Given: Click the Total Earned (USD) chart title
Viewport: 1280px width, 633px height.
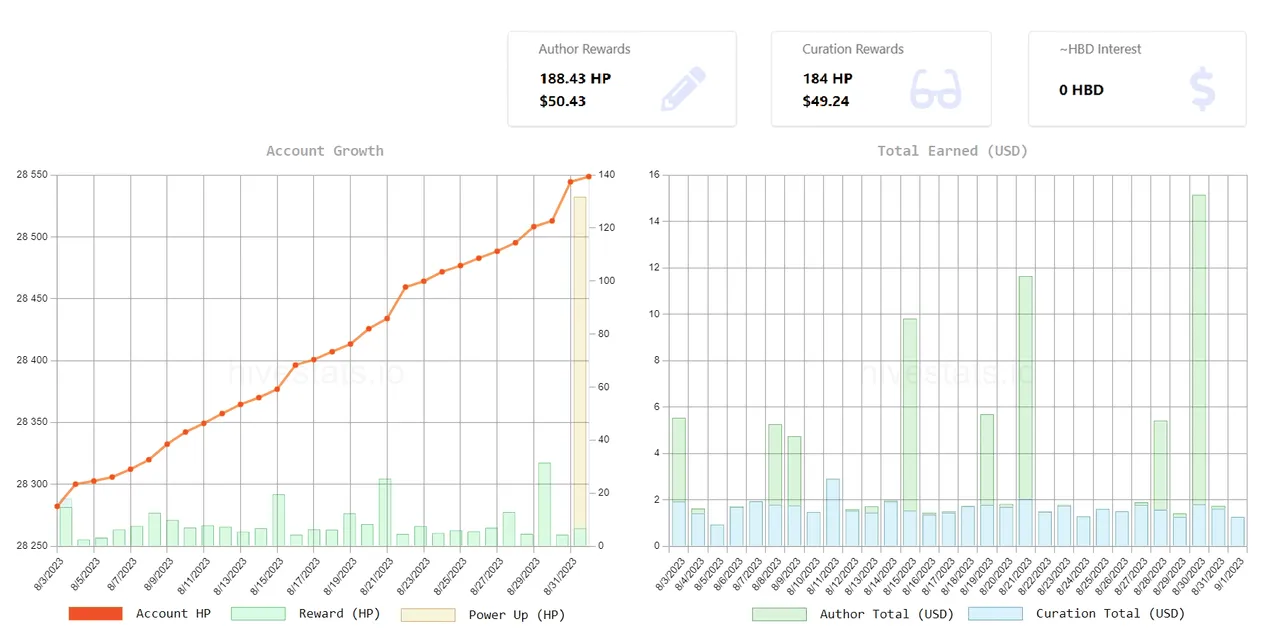Looking at the screenshot, I should tap(953, 151).
